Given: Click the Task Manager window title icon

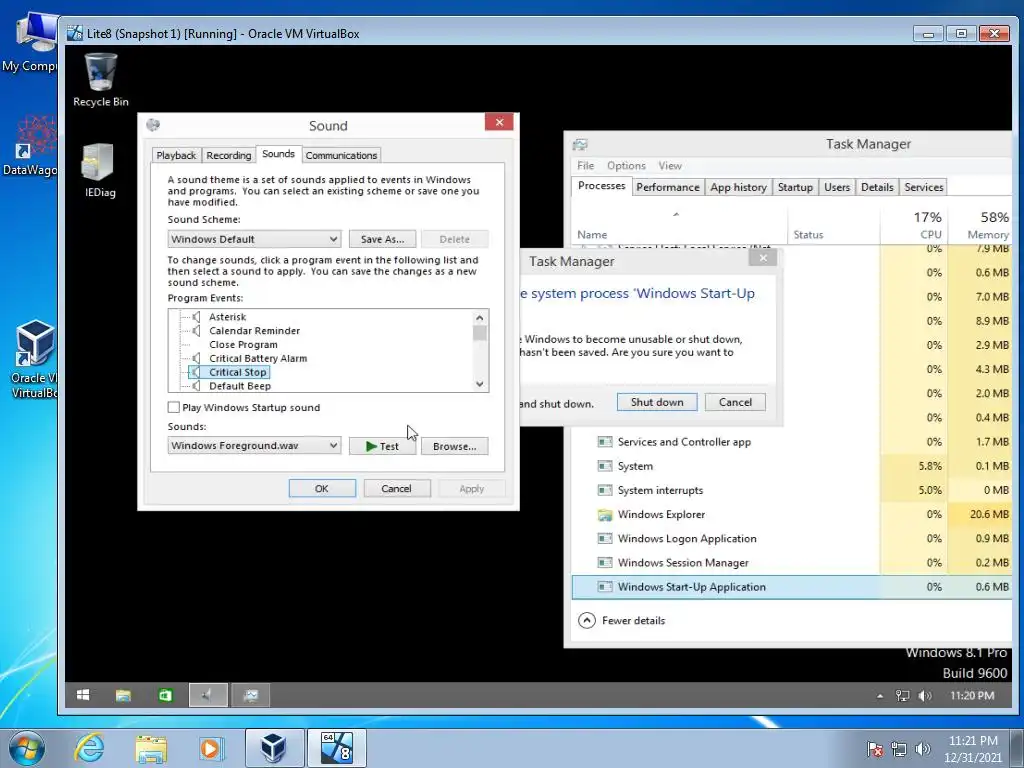Looking at the screenshot, I should 580,144.
